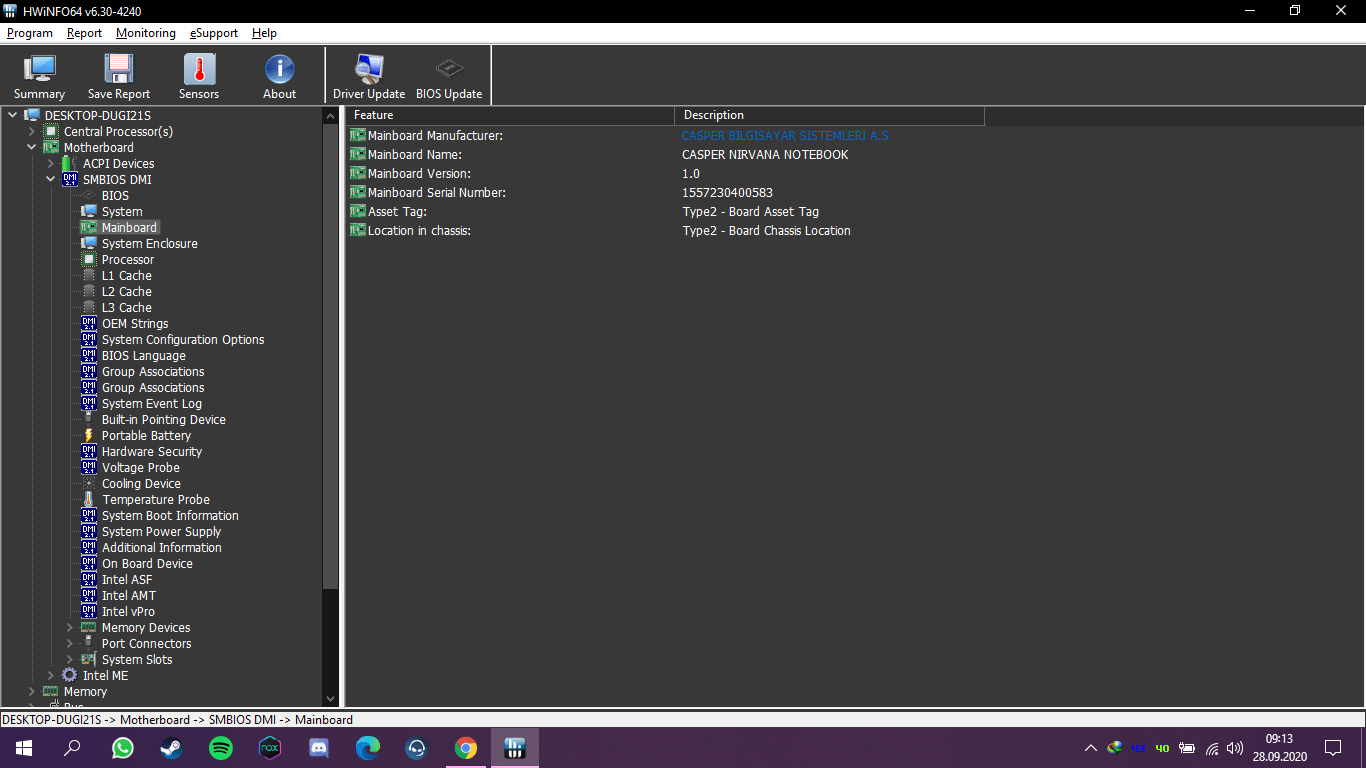Open the Report menu
The height and width of the screenshot is (768, 1366).
click(x=85, y=33)
